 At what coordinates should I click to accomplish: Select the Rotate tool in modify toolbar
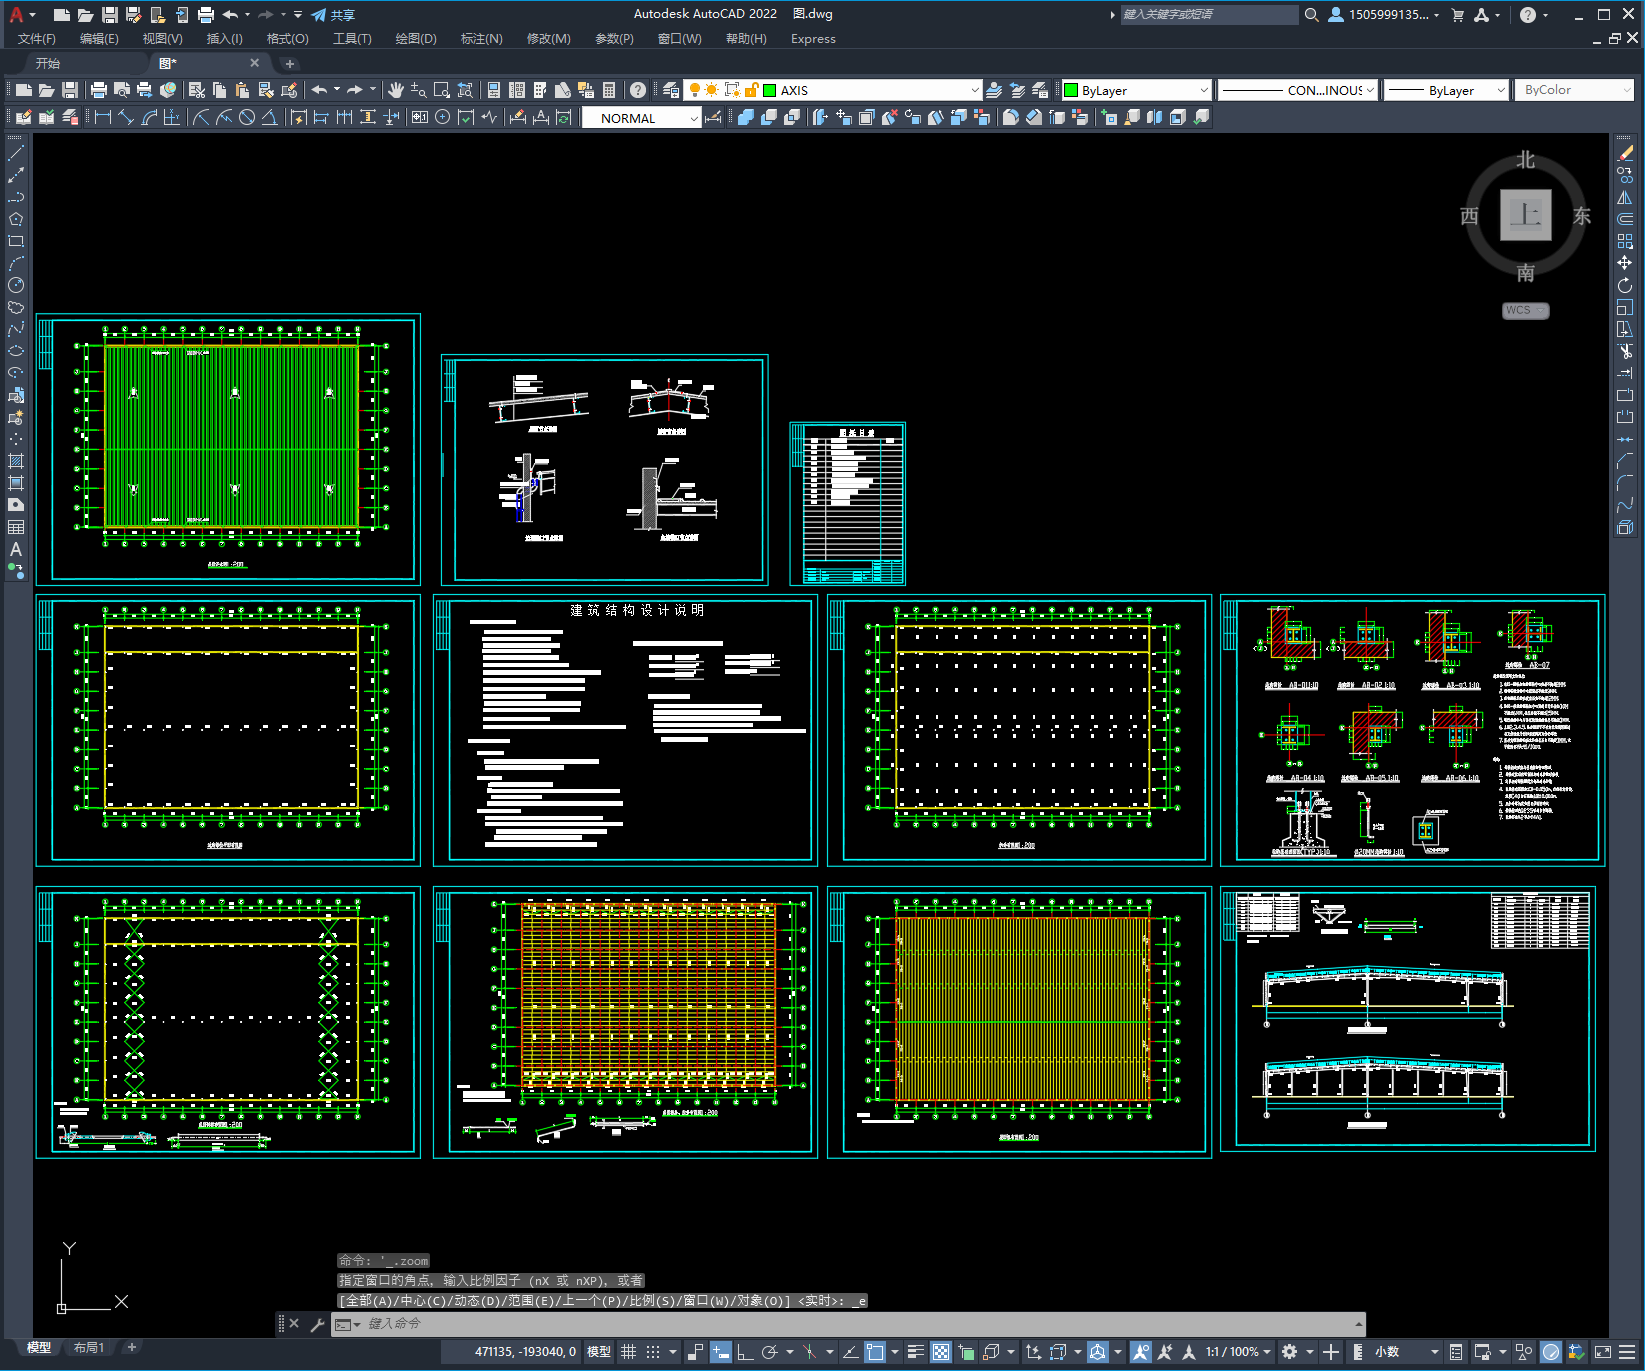[x=1625, y=285]
